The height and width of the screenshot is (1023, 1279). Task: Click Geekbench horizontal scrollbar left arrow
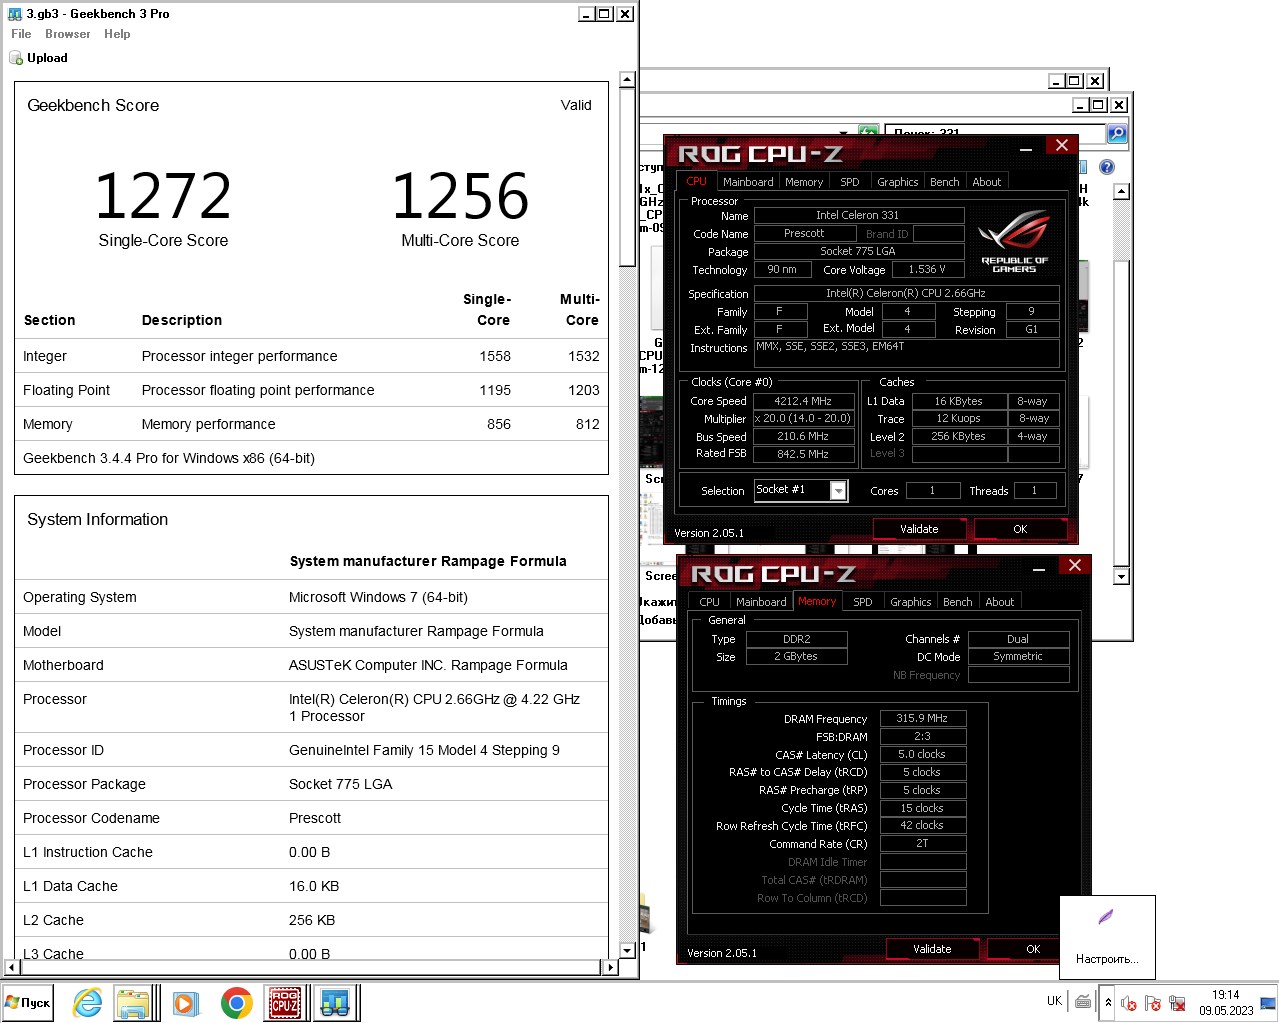click(12, 967)
